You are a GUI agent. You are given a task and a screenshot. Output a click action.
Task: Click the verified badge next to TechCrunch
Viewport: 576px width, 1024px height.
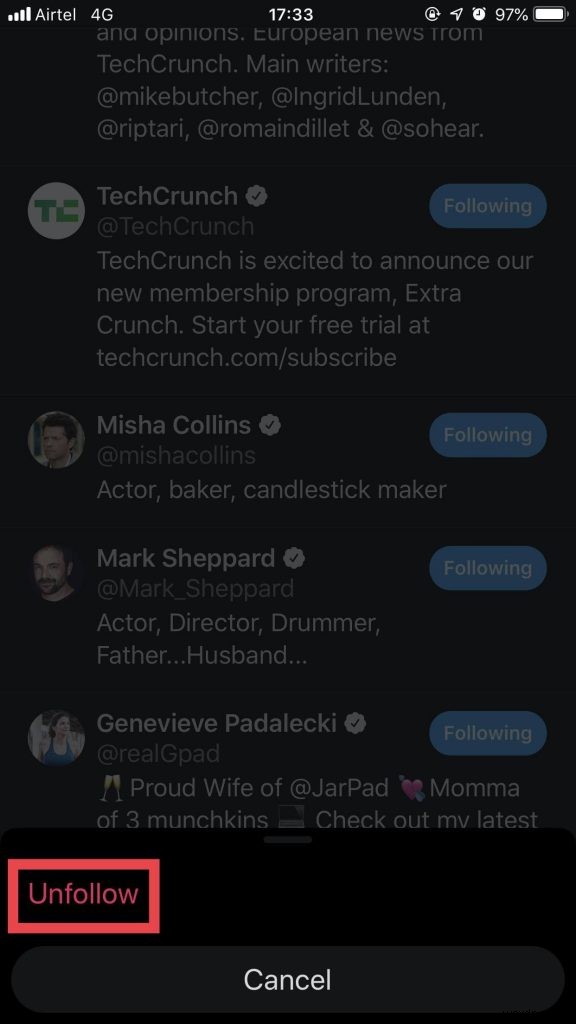(257, 196)
